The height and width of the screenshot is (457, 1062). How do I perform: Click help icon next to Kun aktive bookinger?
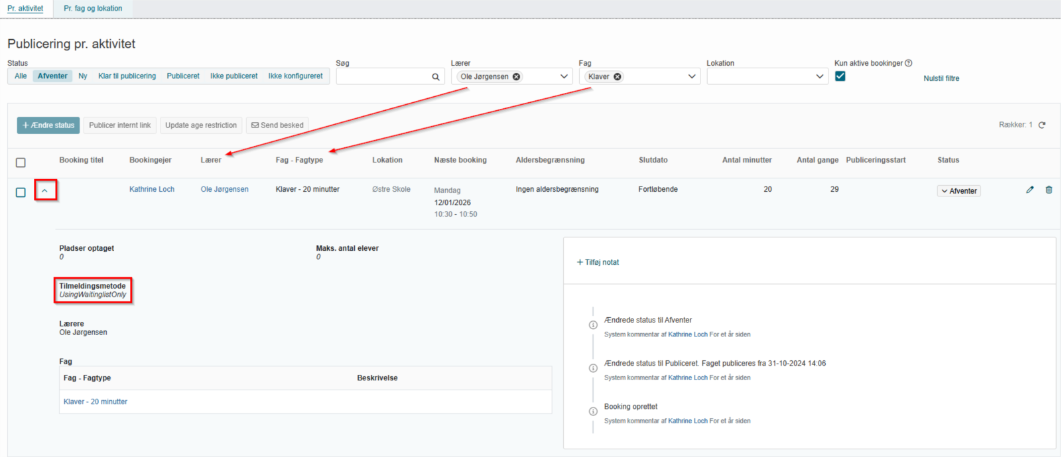[x=908, y=63]
